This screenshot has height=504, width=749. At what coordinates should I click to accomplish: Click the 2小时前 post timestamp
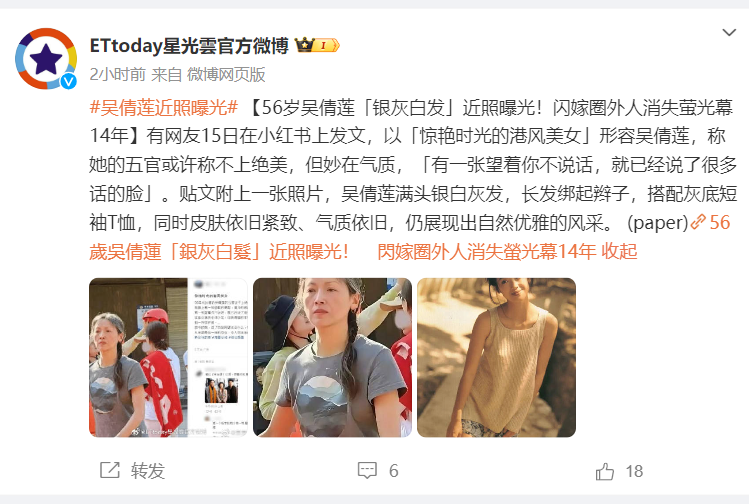click(118, 75)
